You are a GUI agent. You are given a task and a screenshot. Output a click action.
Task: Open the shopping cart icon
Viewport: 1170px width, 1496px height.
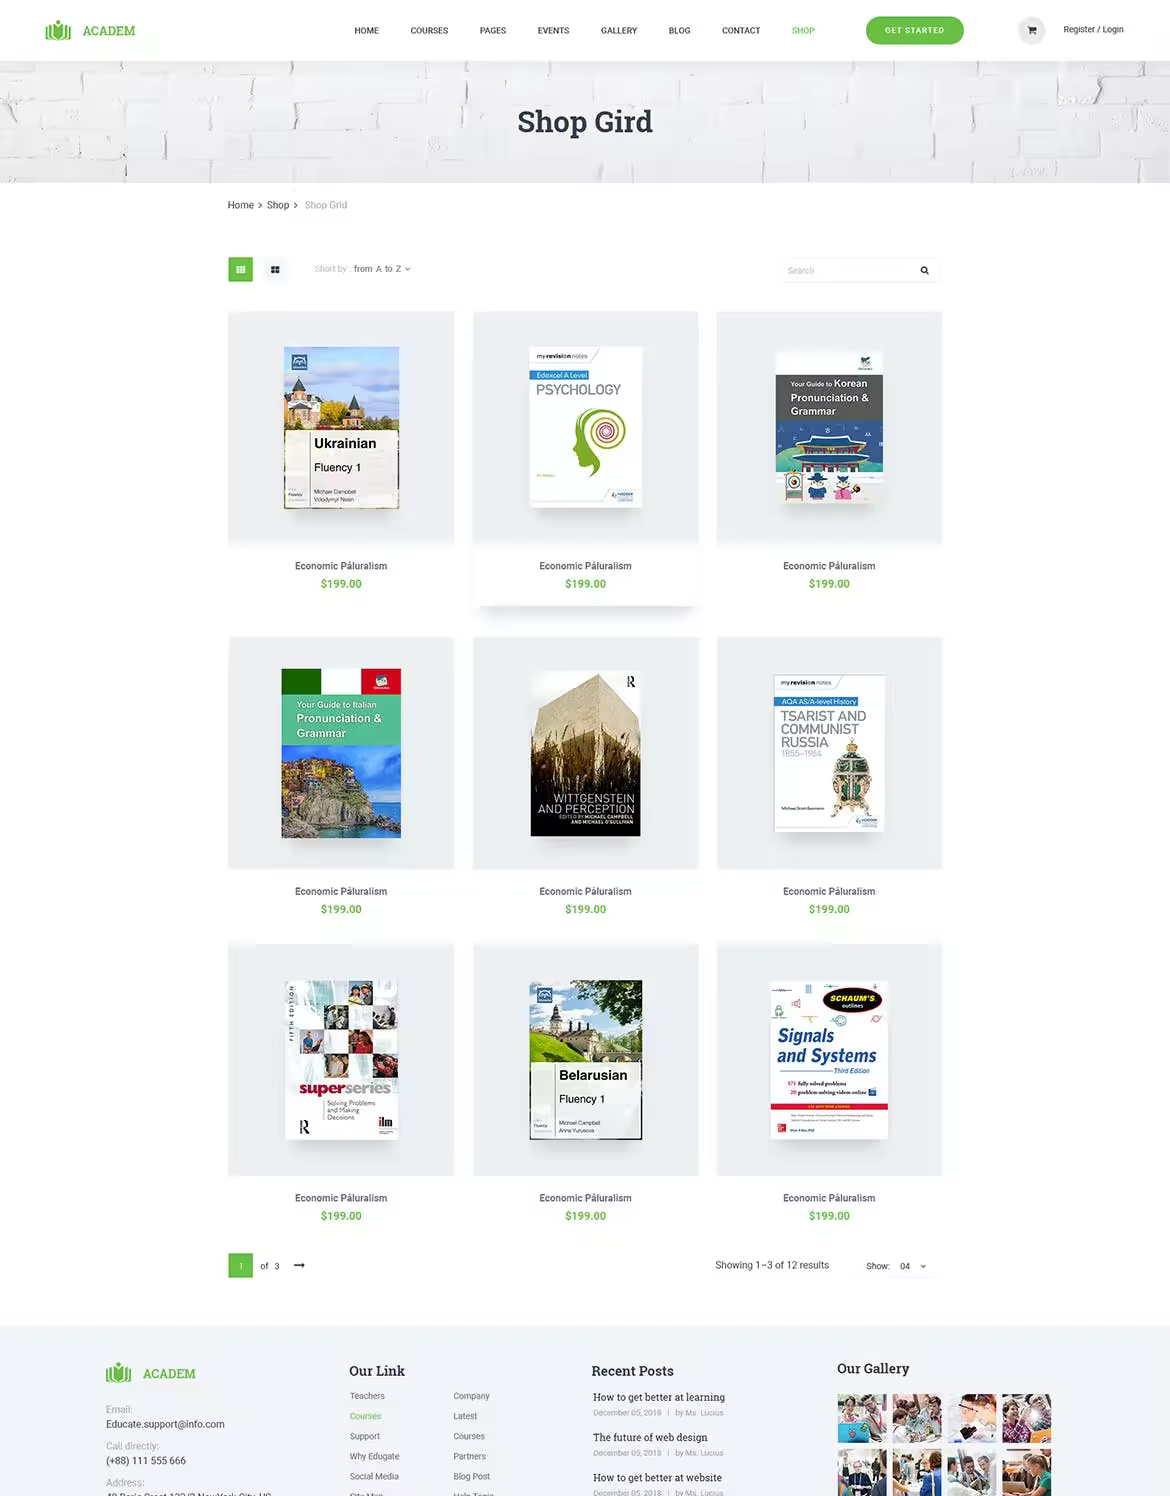1031,30
